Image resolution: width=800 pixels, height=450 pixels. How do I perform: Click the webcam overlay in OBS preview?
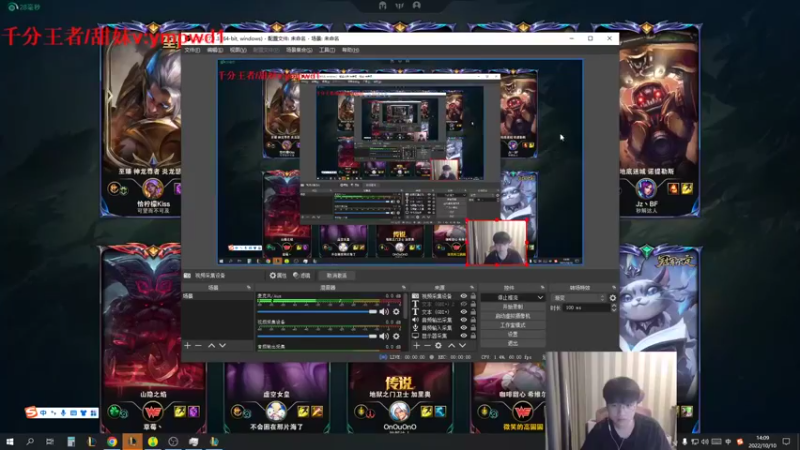pyautogui.click(x=497, y=242)
